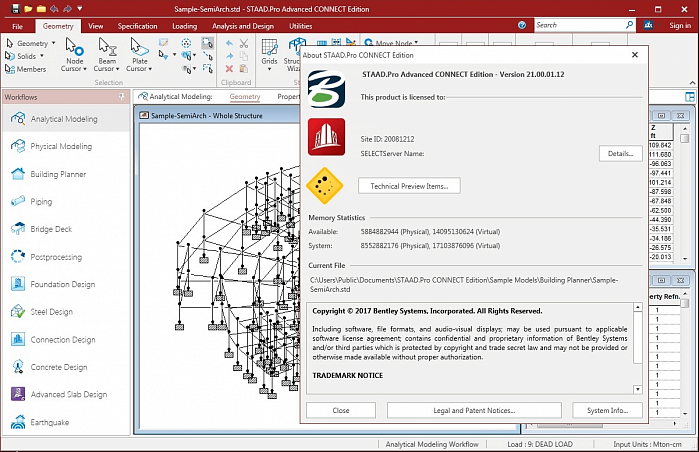Switch to the Specification ribbon tab
Image resolution: width=699 pixels, height=452 pixels.
137,26
